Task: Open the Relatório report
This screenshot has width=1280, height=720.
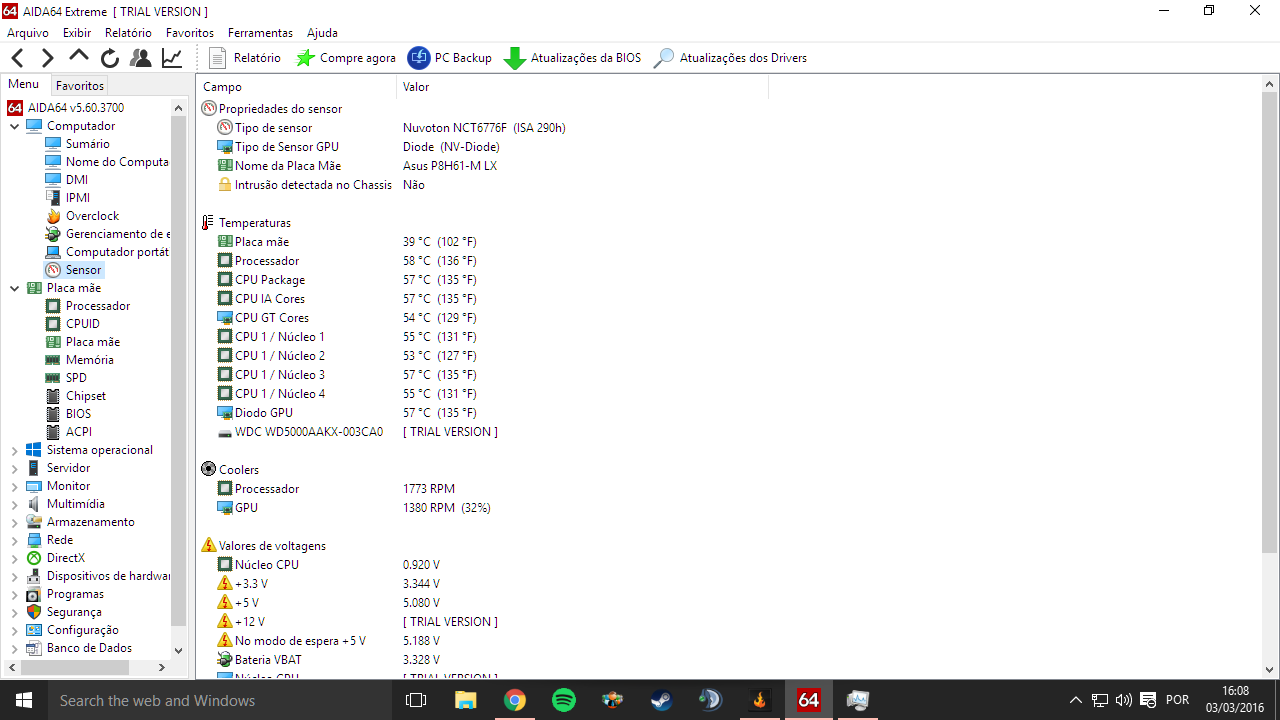Action: click(x=244, y=58)
